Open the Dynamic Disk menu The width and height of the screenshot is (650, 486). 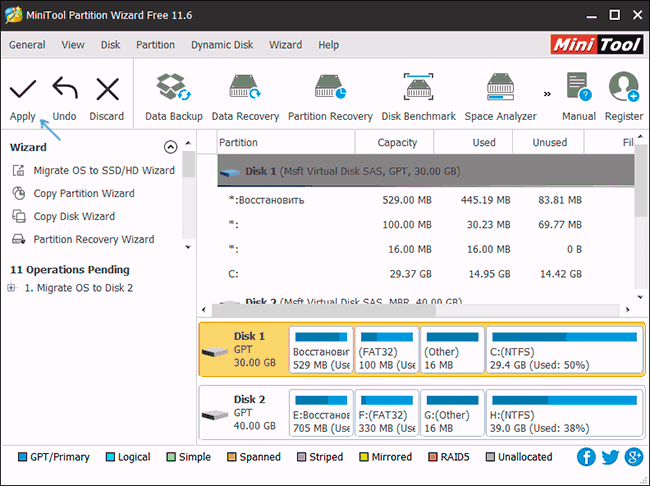[222, 45]
